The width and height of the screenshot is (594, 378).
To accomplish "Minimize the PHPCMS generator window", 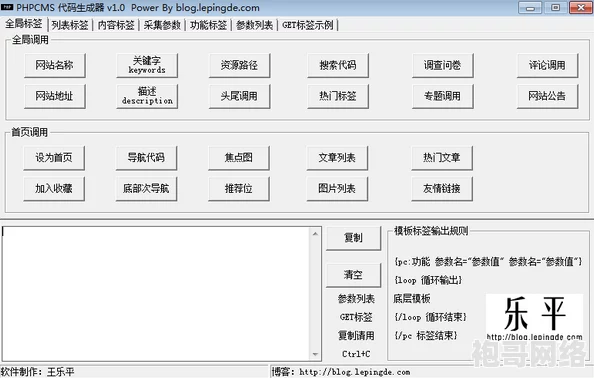I will coord(530,8).
